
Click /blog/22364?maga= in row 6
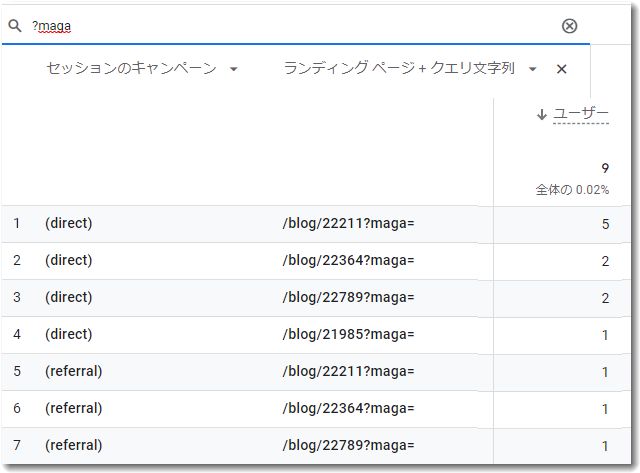(x=348, y=408)
